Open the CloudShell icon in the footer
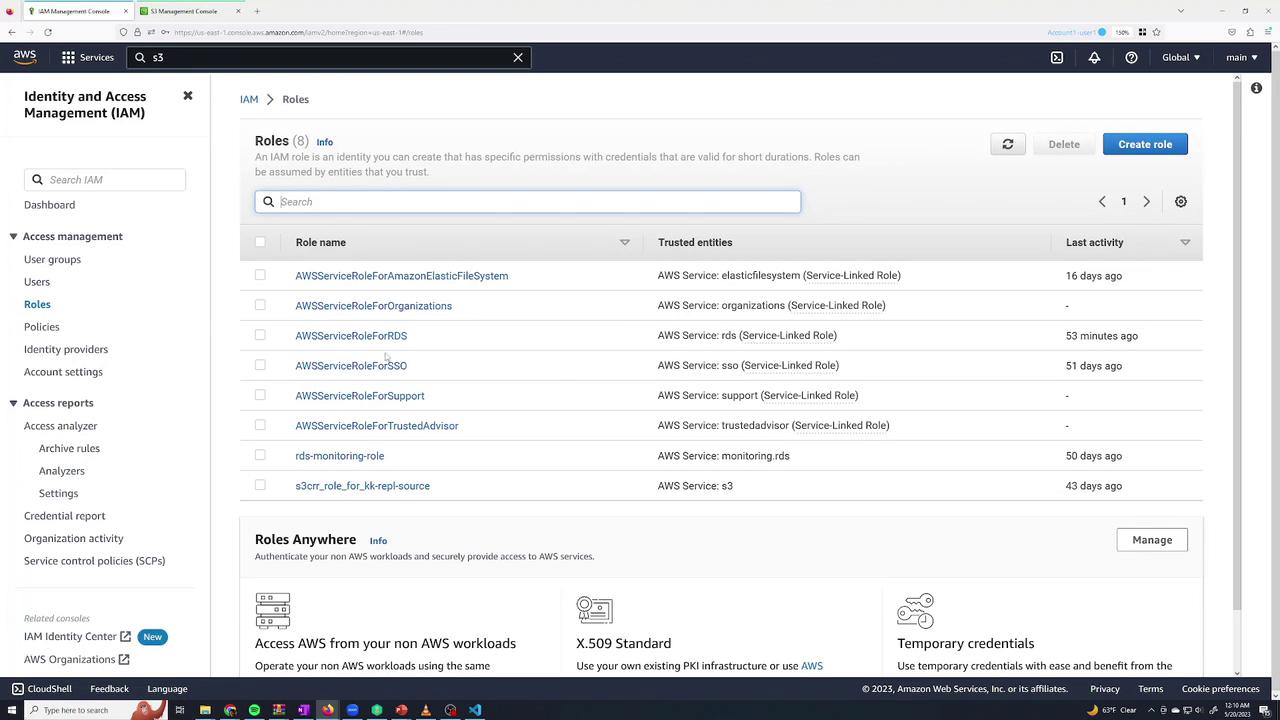 [18, 689]
